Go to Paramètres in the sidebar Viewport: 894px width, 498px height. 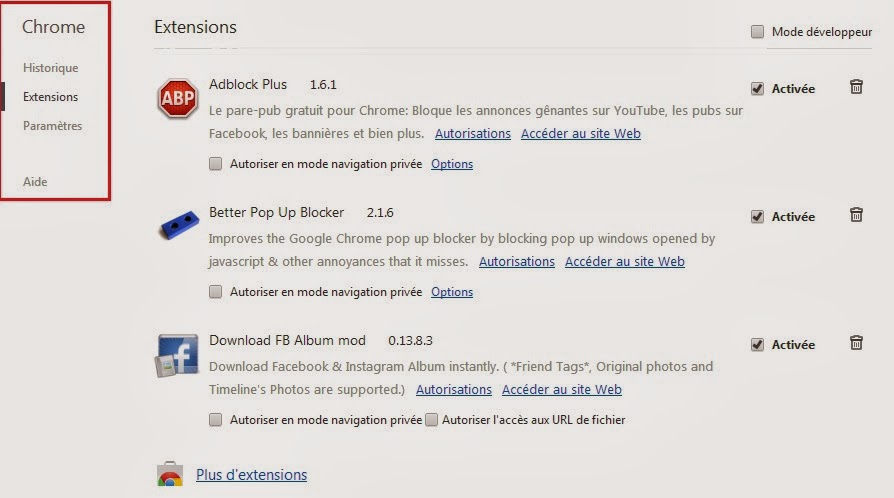[x=52, y=126]
